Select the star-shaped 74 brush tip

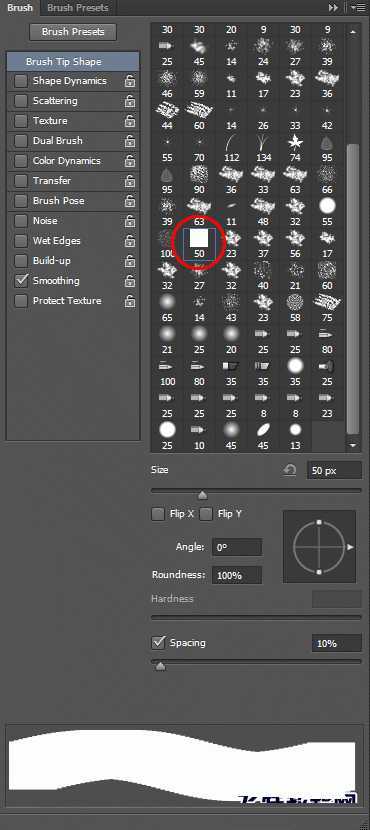pos(295,142)
